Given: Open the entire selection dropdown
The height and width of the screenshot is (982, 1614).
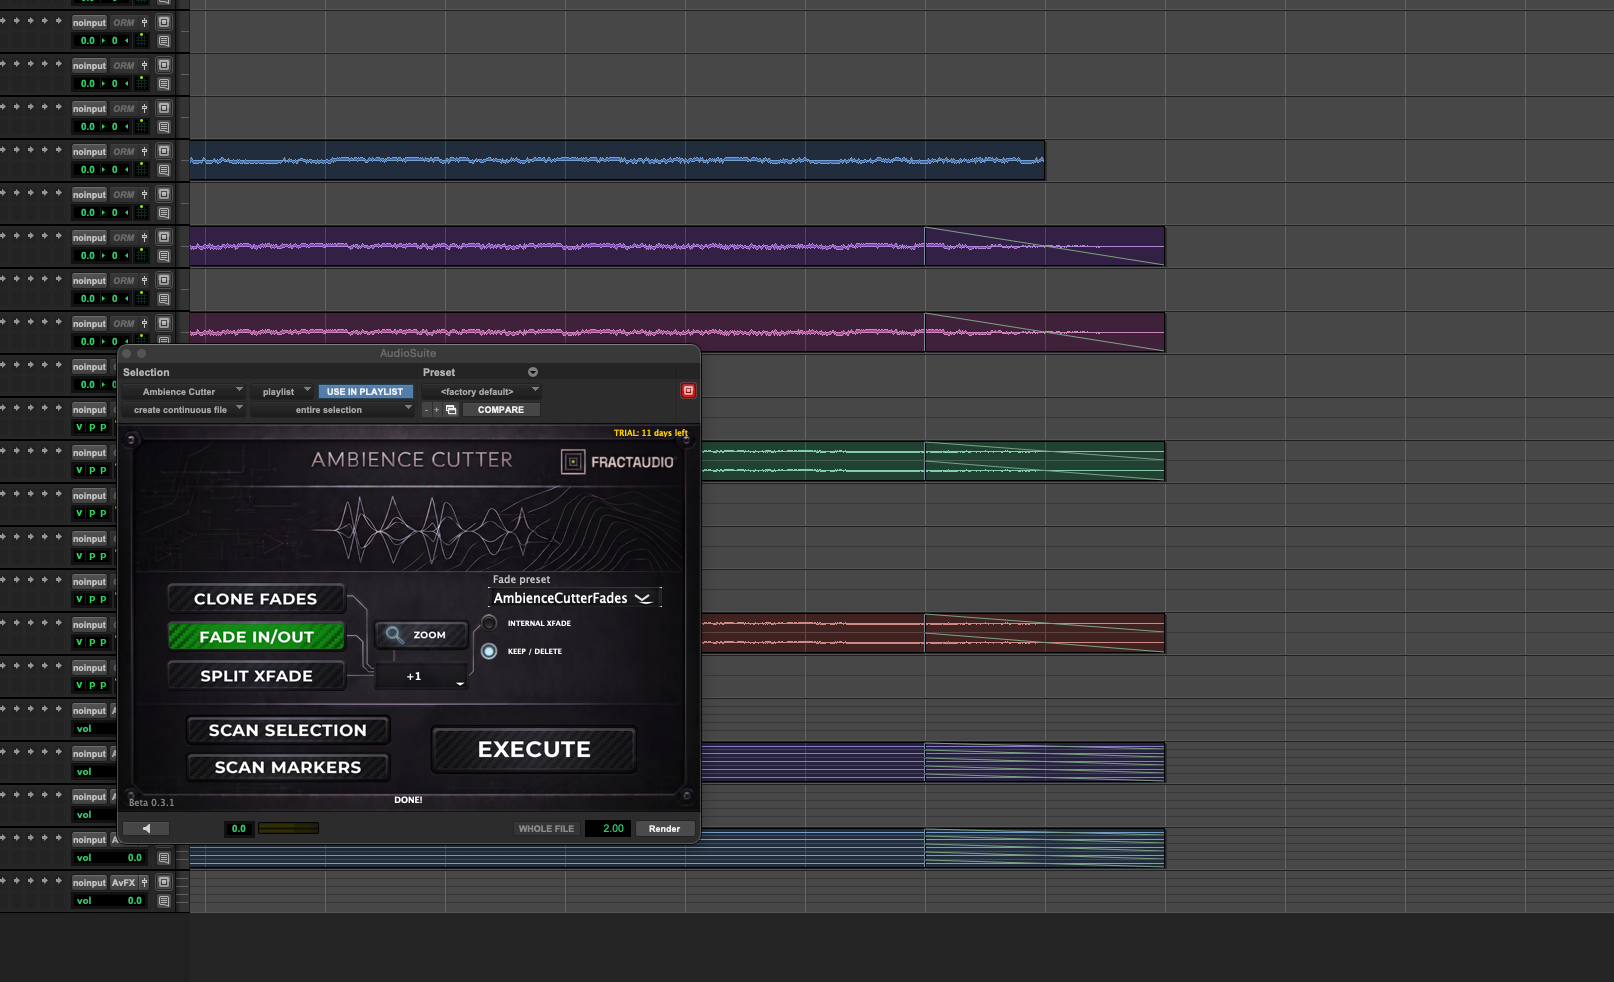Looking at the screenshot, I should click(333, 410).
